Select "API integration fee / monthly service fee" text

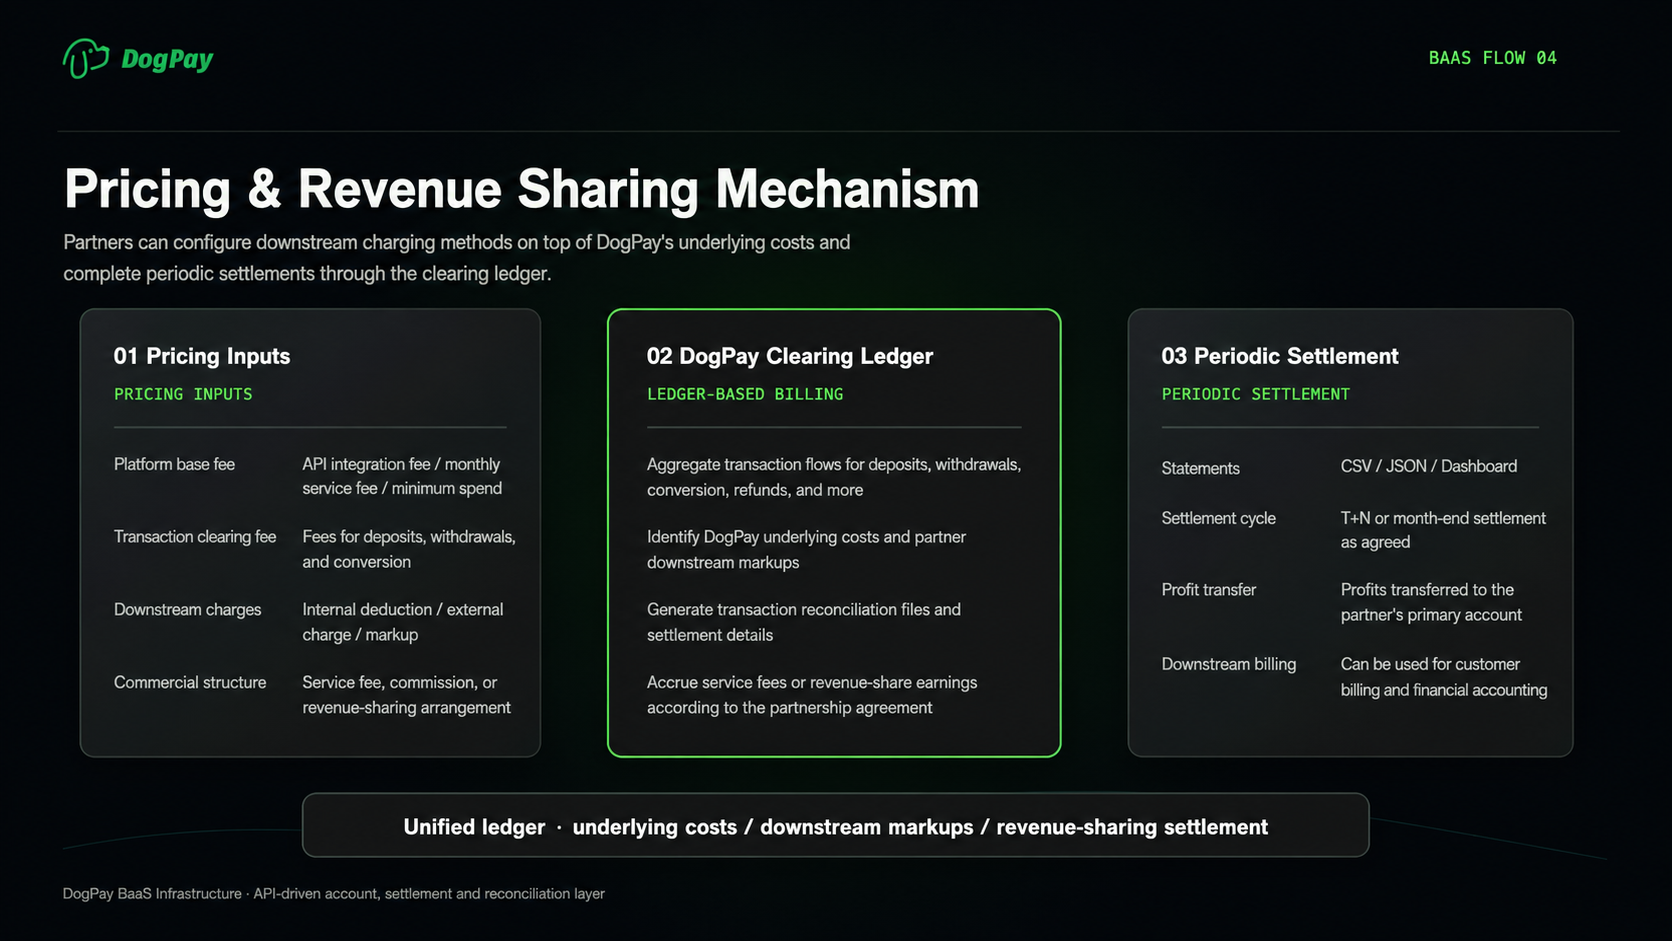pos(402,476)
